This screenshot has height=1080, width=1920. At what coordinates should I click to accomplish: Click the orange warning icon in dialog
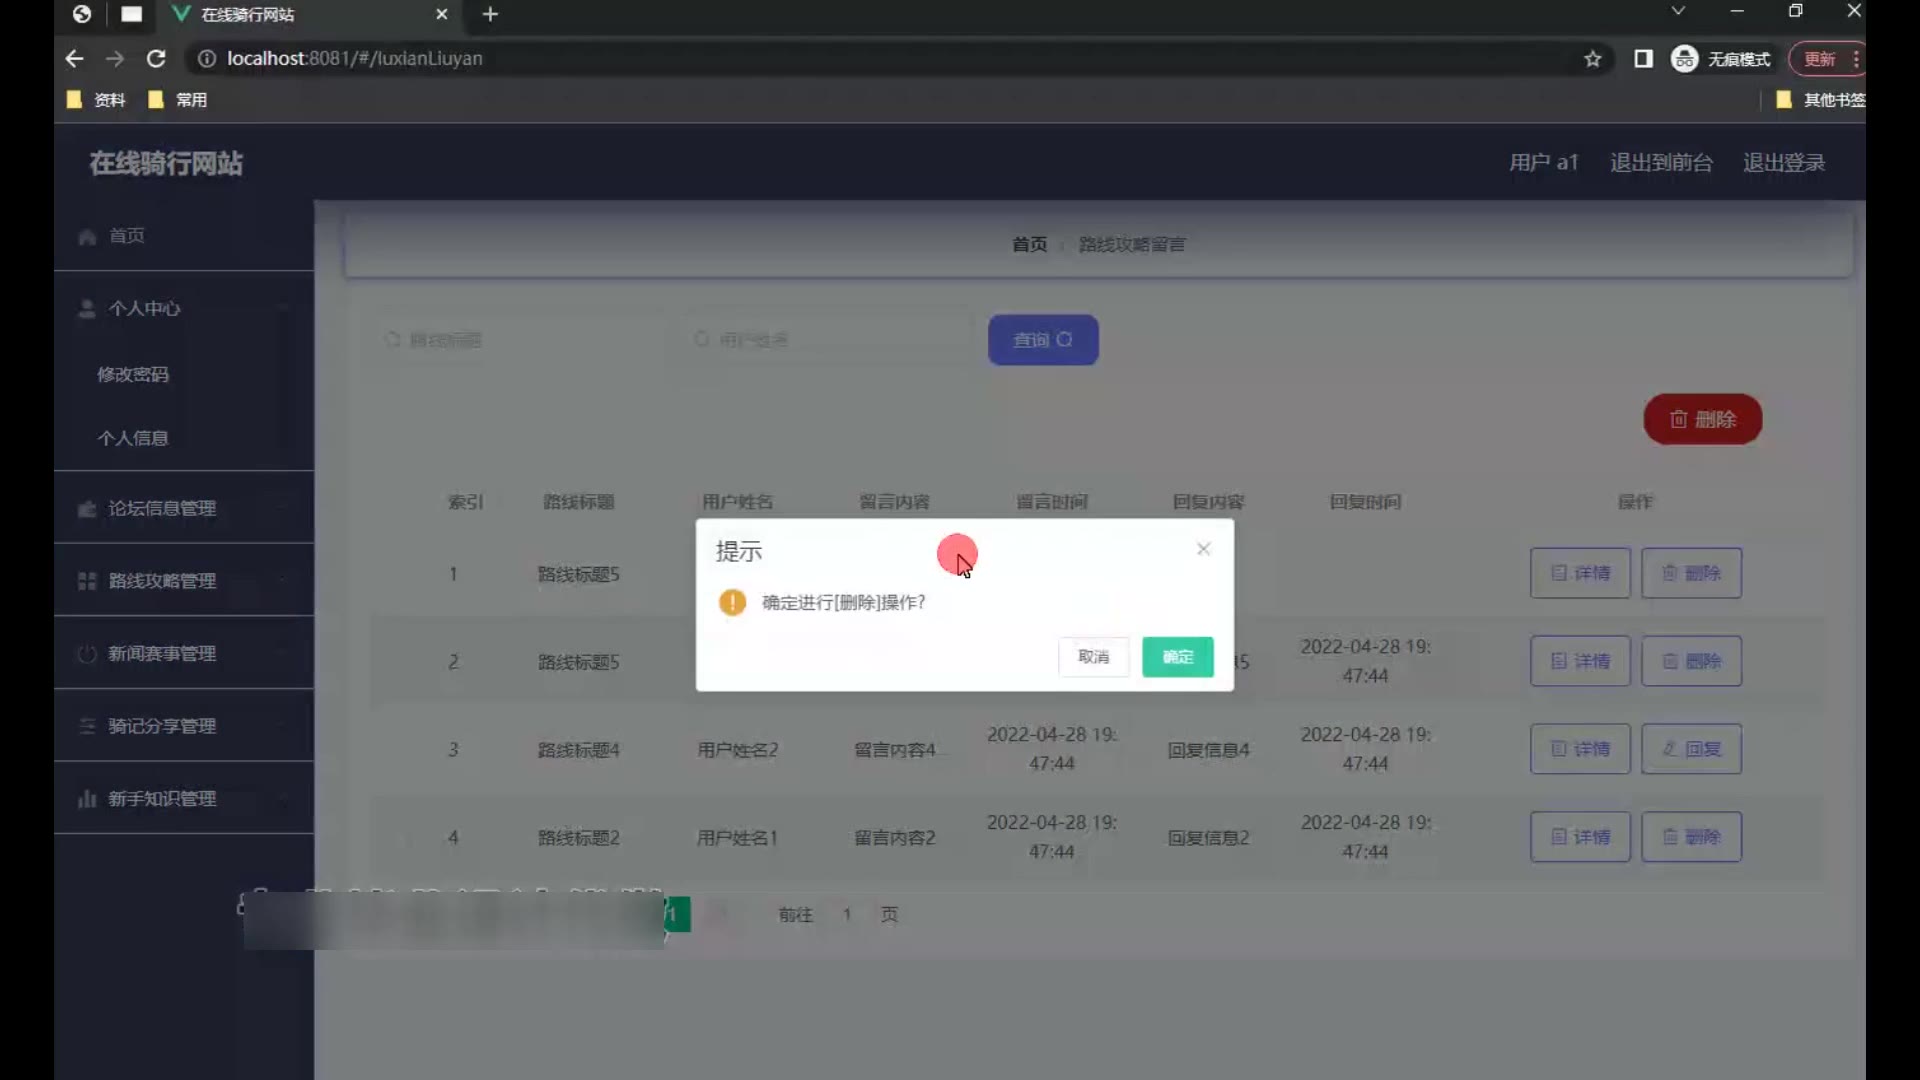coord(732,602)
